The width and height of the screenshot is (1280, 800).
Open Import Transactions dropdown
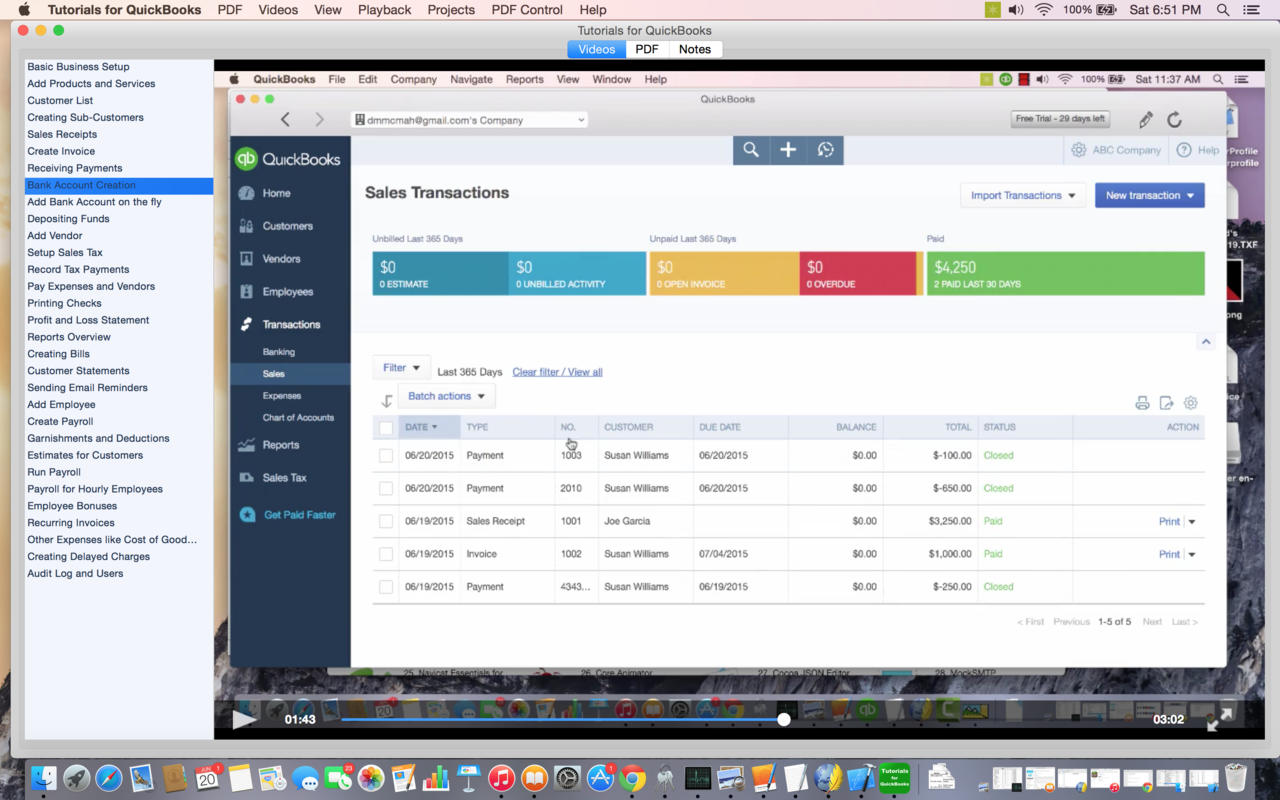pyautogui.click(x=1023, y=195)
